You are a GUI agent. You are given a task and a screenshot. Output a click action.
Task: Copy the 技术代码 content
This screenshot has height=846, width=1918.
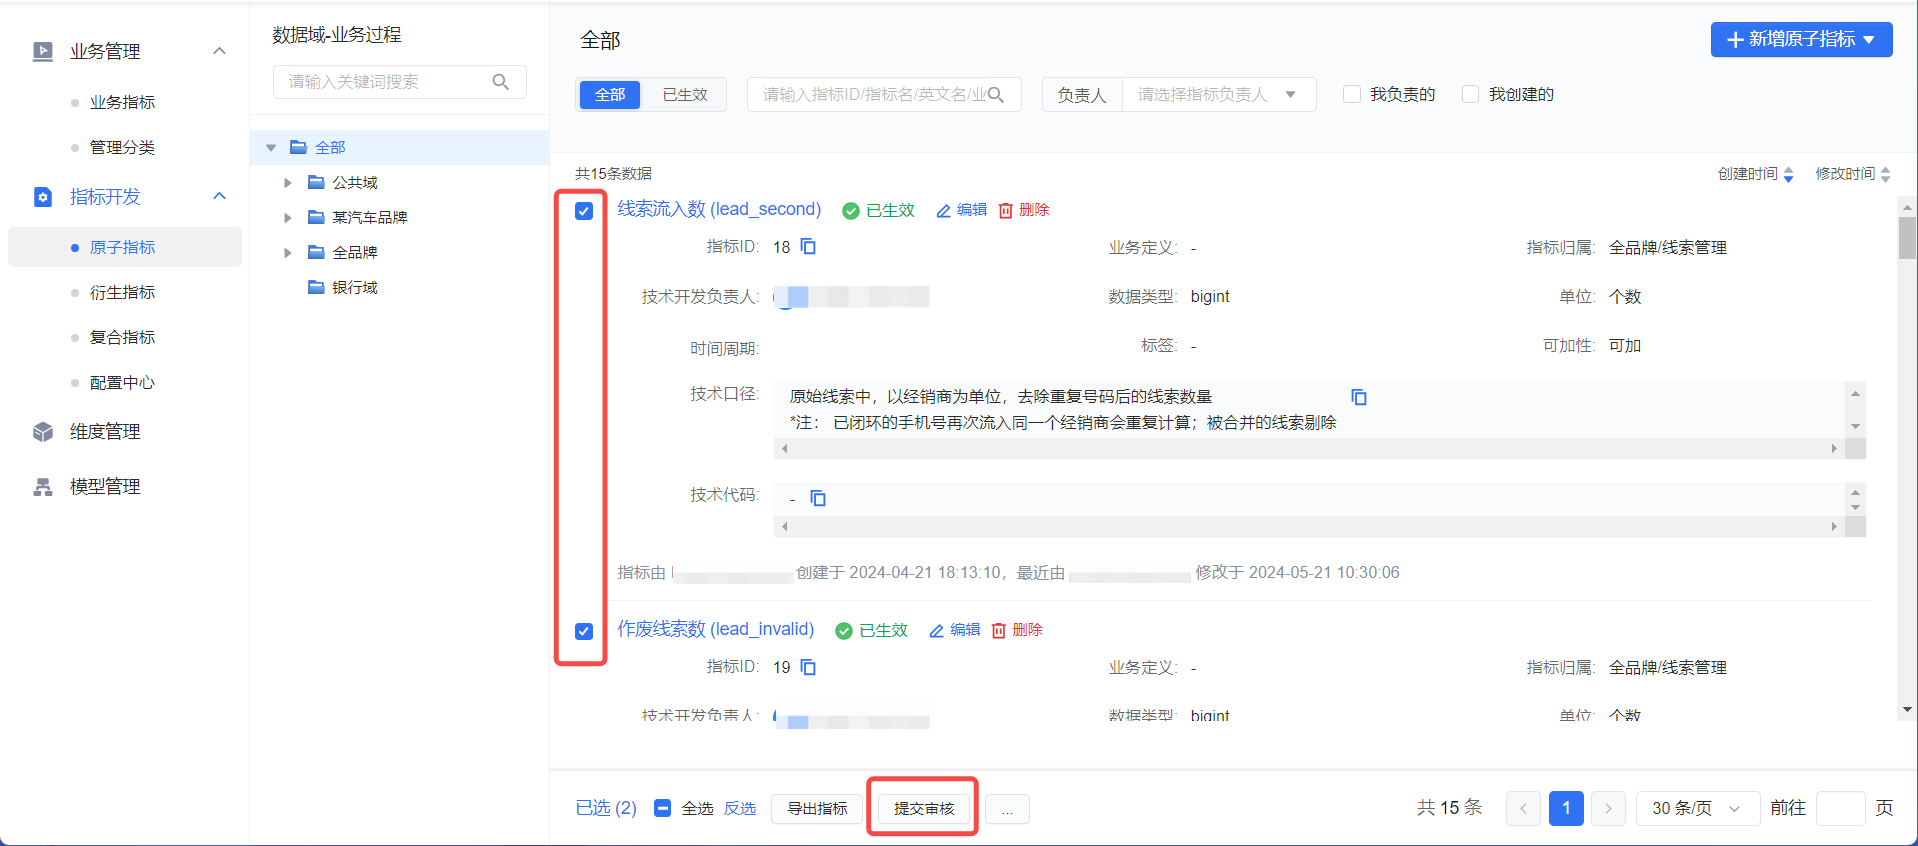click(818, 498)
